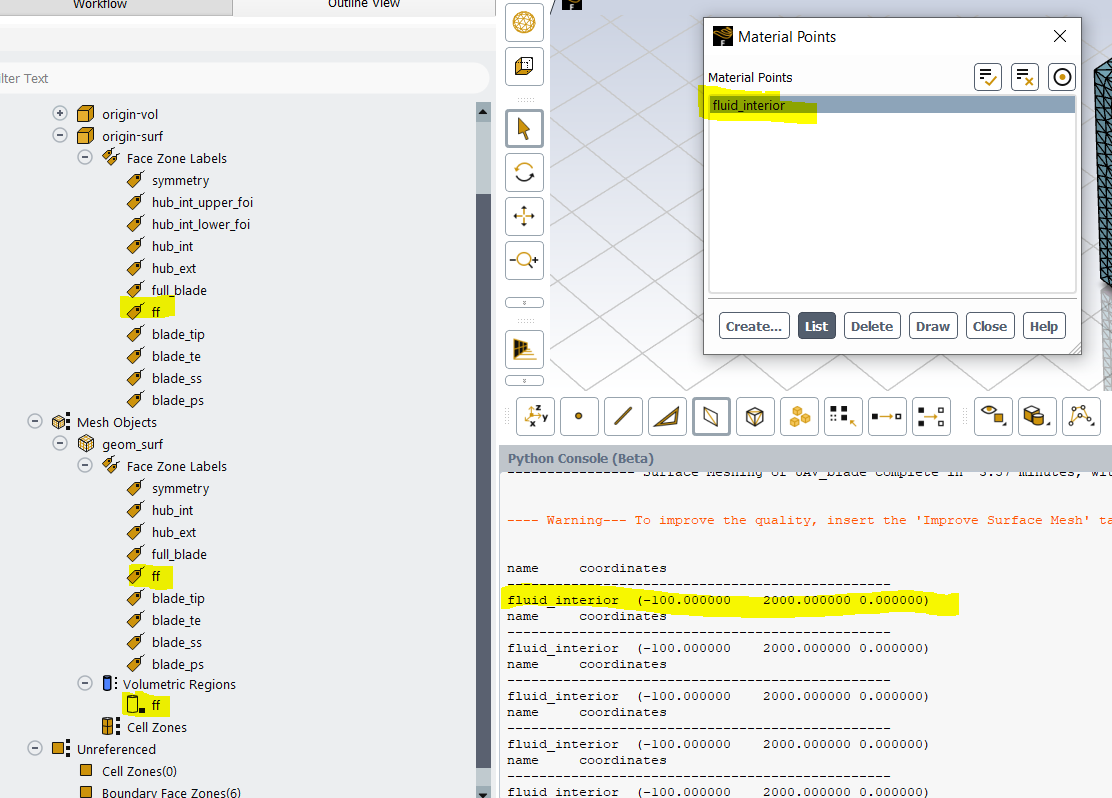Select all material points in dialog list
Image resolution: width=1112 pixels, height=798 pixels.
click(988, 77)
